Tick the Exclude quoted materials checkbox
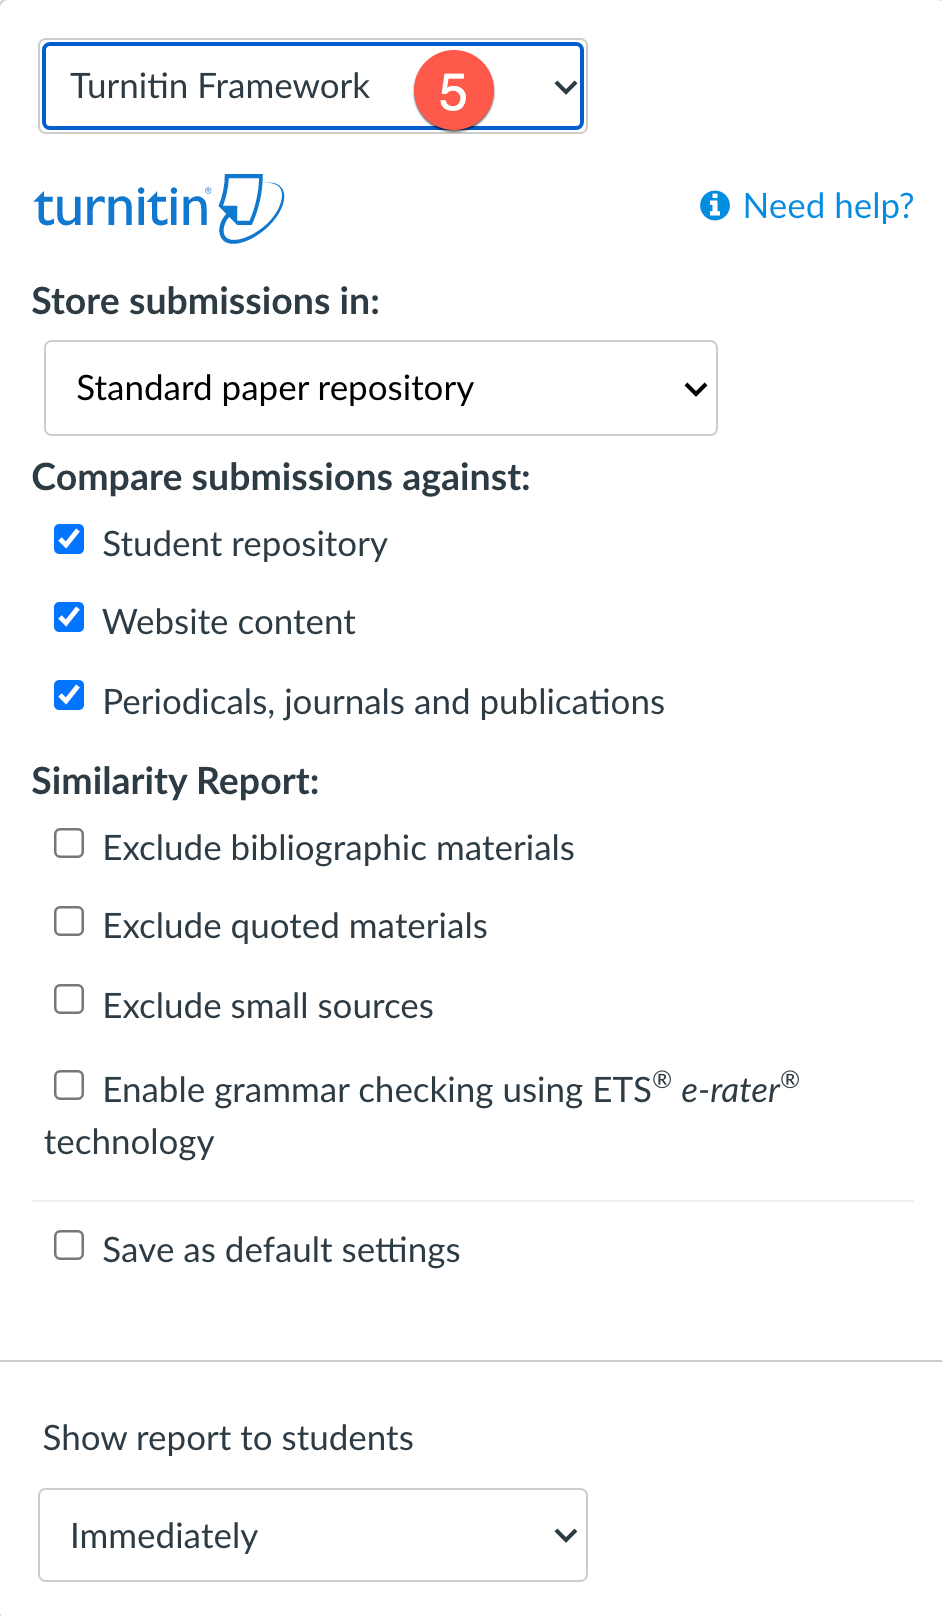 tap(69, 921)
